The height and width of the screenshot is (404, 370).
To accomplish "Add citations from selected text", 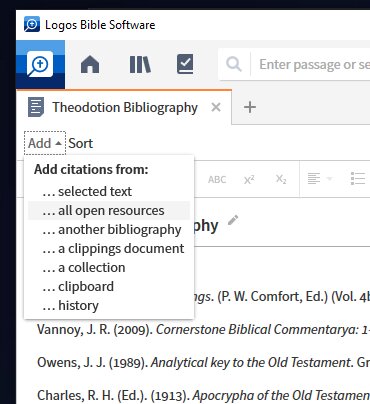I will tap(109, 191).
